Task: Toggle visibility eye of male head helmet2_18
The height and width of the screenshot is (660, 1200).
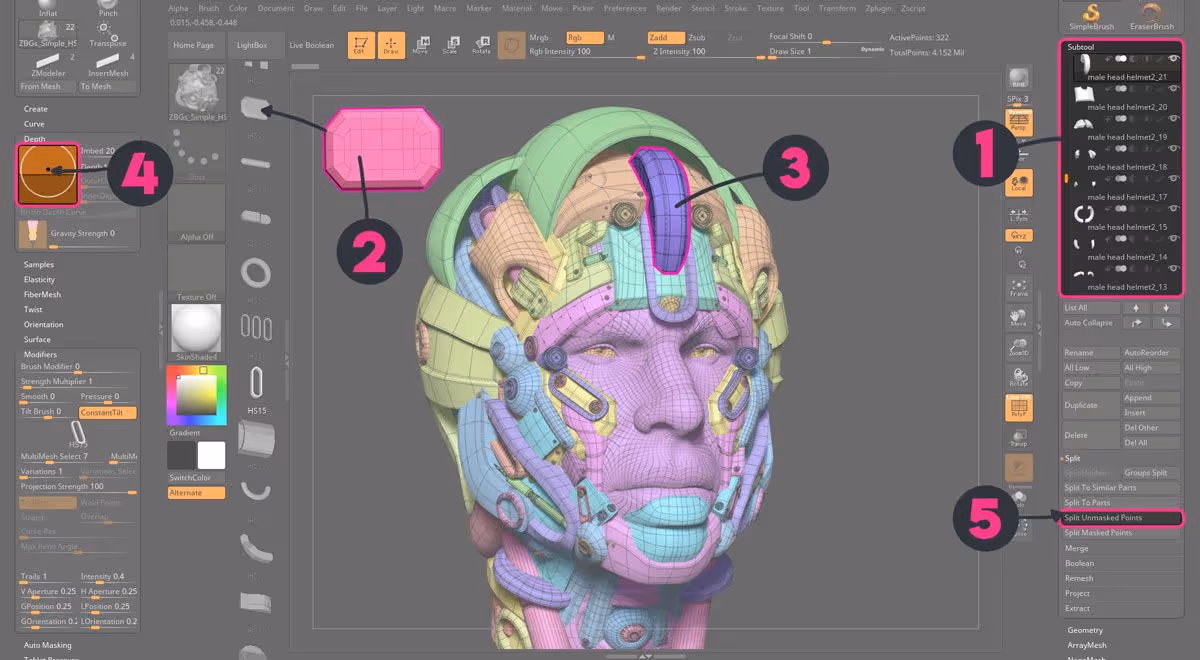Action: pyautogui.click(x=1174, y=149)
